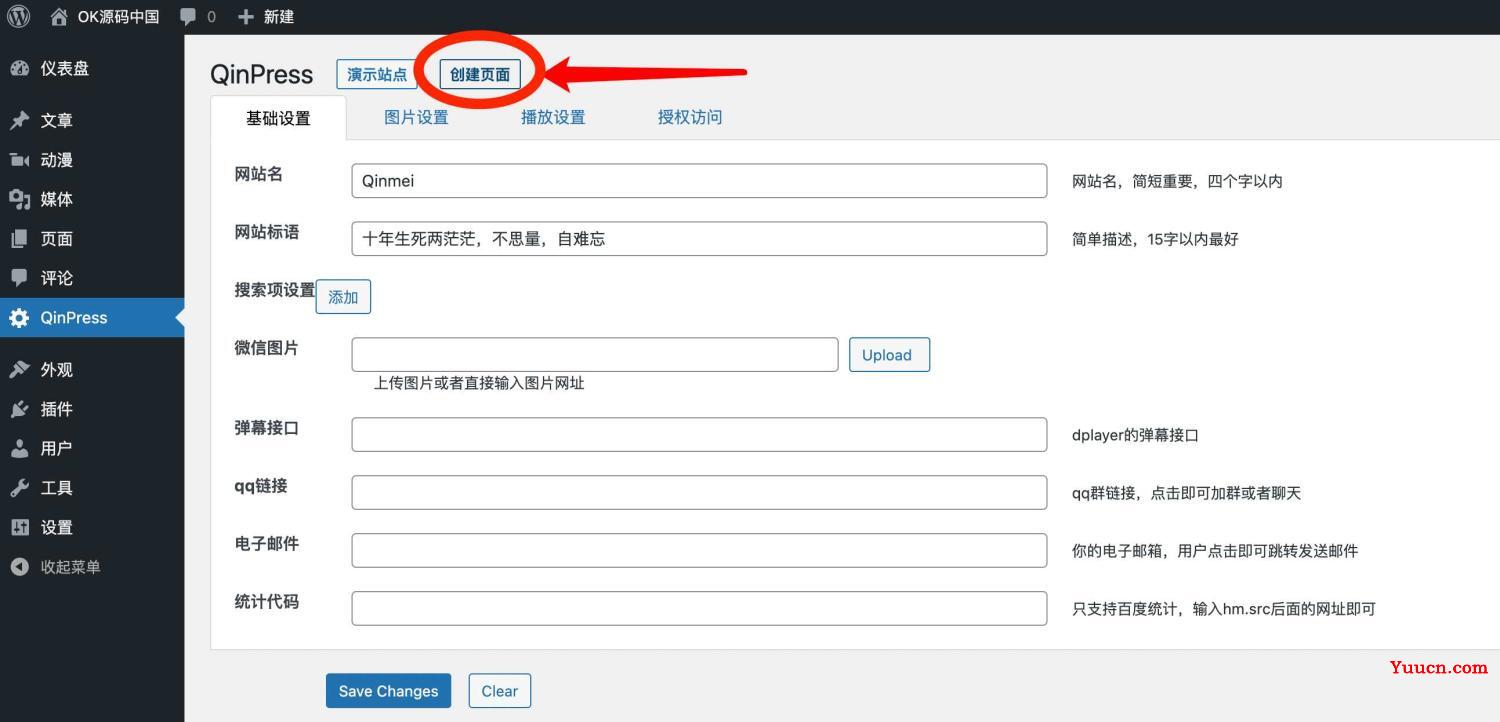The height and width of the screenshot is (722, 1500).
Task: Click hint text 网站名，简短重要，四个字以内
Action: point(1177,182)
